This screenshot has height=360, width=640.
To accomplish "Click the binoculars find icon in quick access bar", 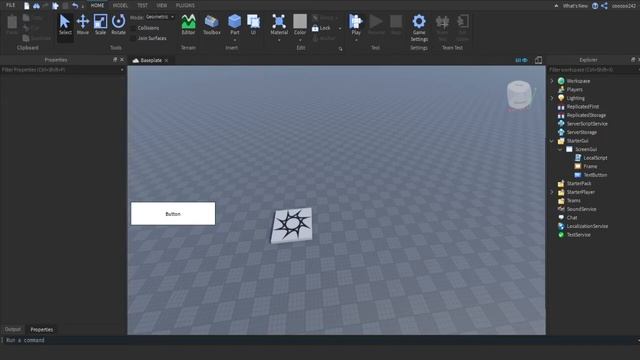I will 36,6.
